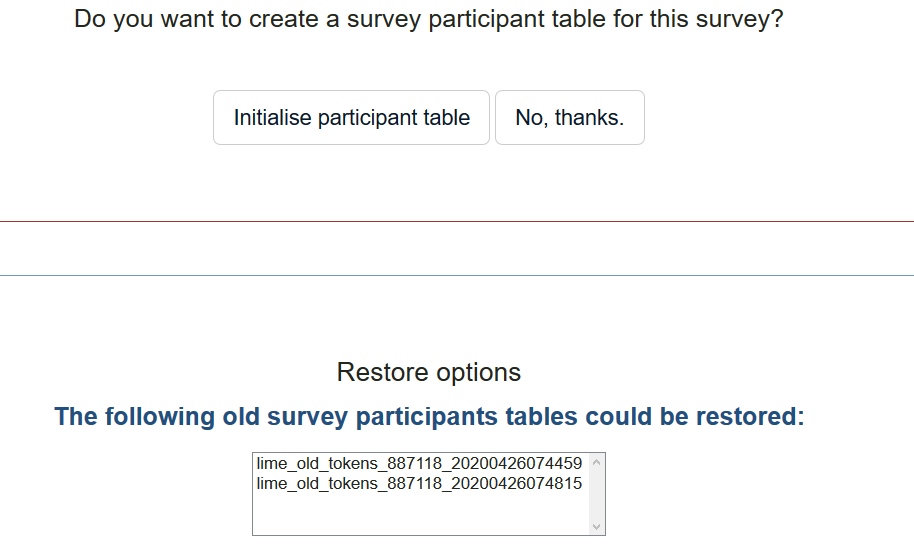
Task: Click the listbox scroll up arrow
Action: tap(597, 462)
